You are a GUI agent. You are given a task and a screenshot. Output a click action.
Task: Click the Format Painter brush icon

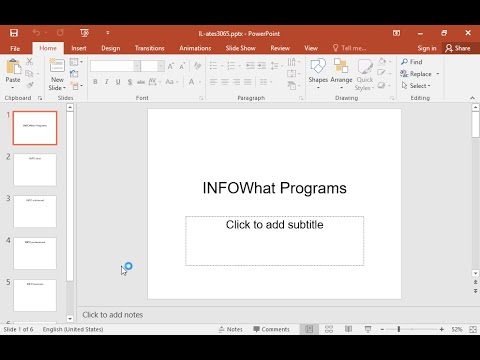click(30, 85)
